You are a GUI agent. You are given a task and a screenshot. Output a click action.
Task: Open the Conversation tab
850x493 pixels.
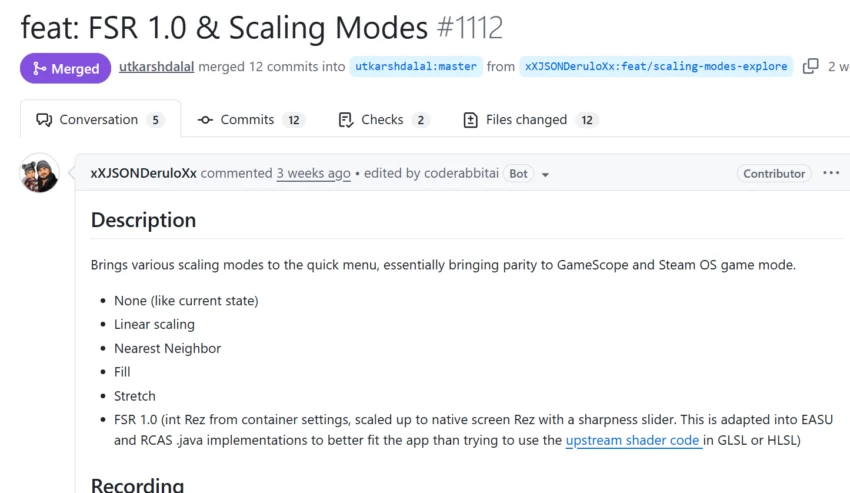pos(100,119)
